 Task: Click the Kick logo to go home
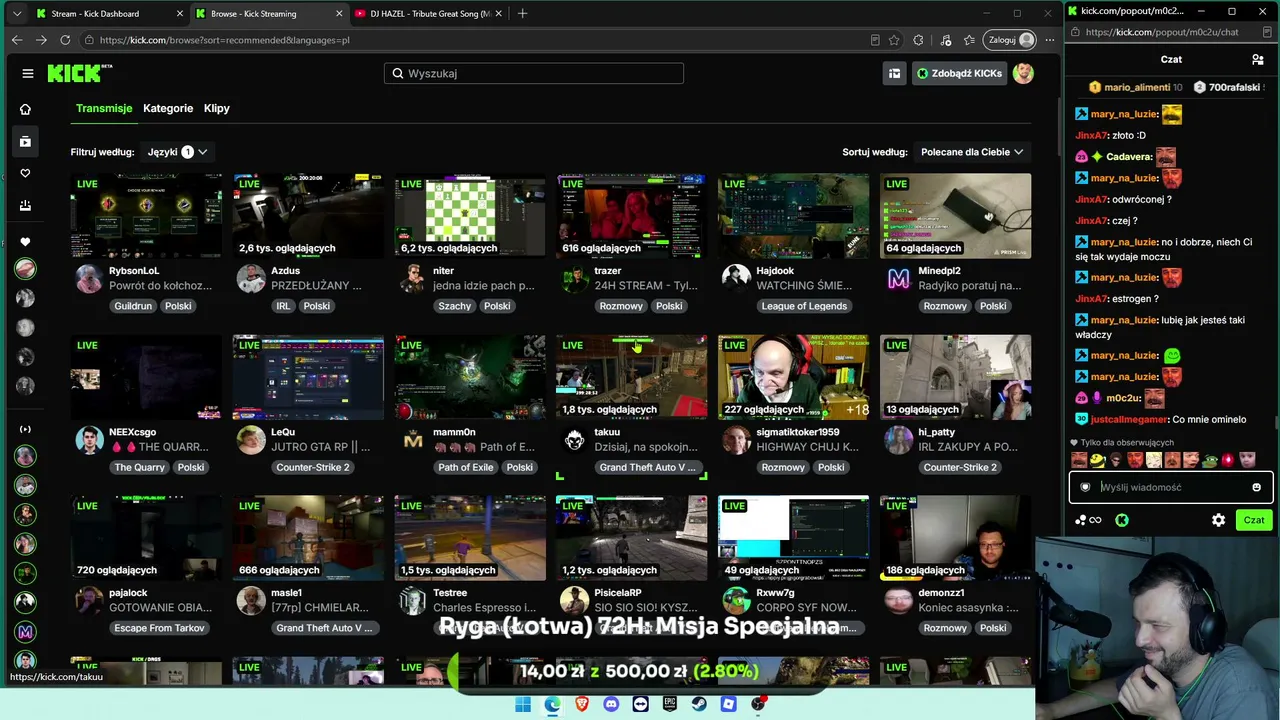[x=80, y=73]
